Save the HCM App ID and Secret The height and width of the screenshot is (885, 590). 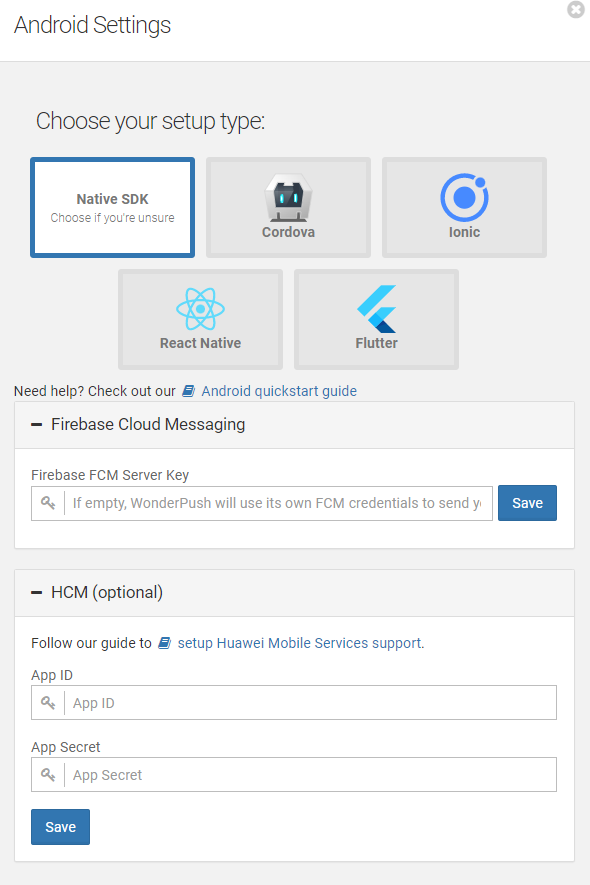tap(60, 827)
